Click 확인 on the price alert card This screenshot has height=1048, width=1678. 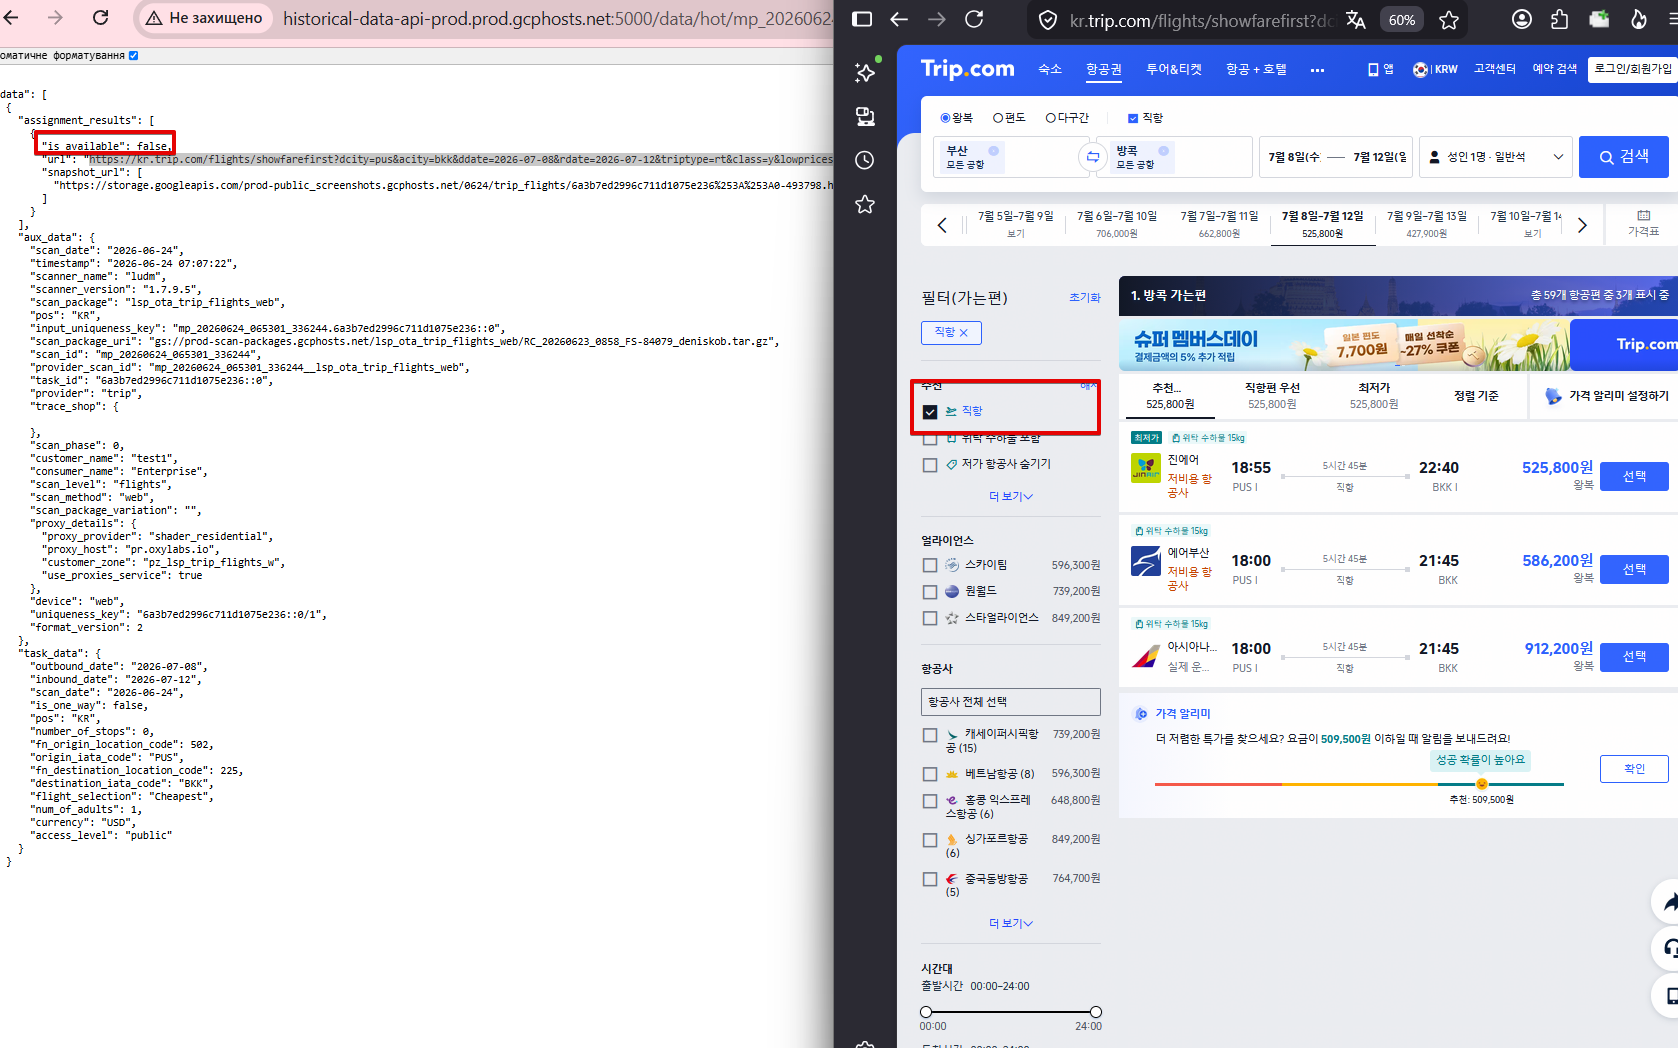pyautogui.click(x=1634, y=769)
